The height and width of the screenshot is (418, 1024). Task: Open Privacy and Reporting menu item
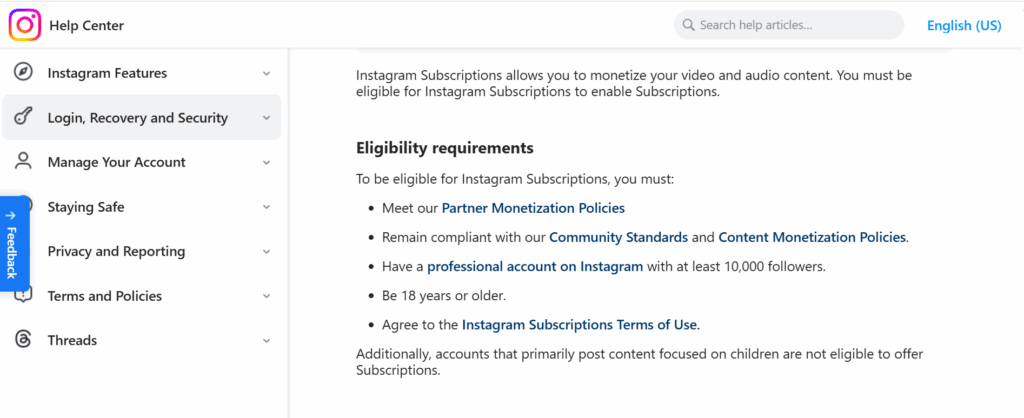coord(142,251)
